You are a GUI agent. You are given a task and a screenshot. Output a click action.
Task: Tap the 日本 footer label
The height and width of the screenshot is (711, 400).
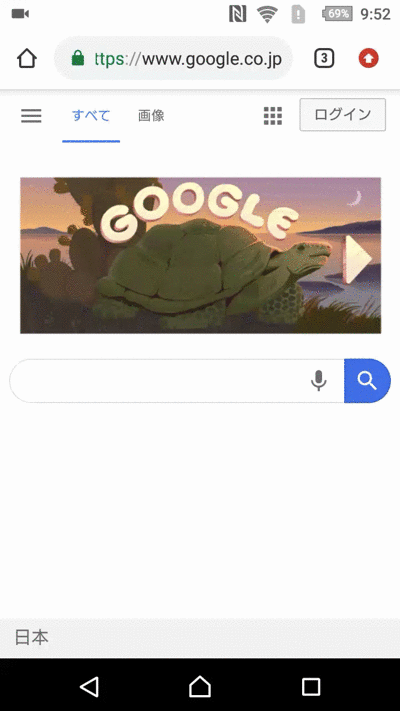pos(32,637)
